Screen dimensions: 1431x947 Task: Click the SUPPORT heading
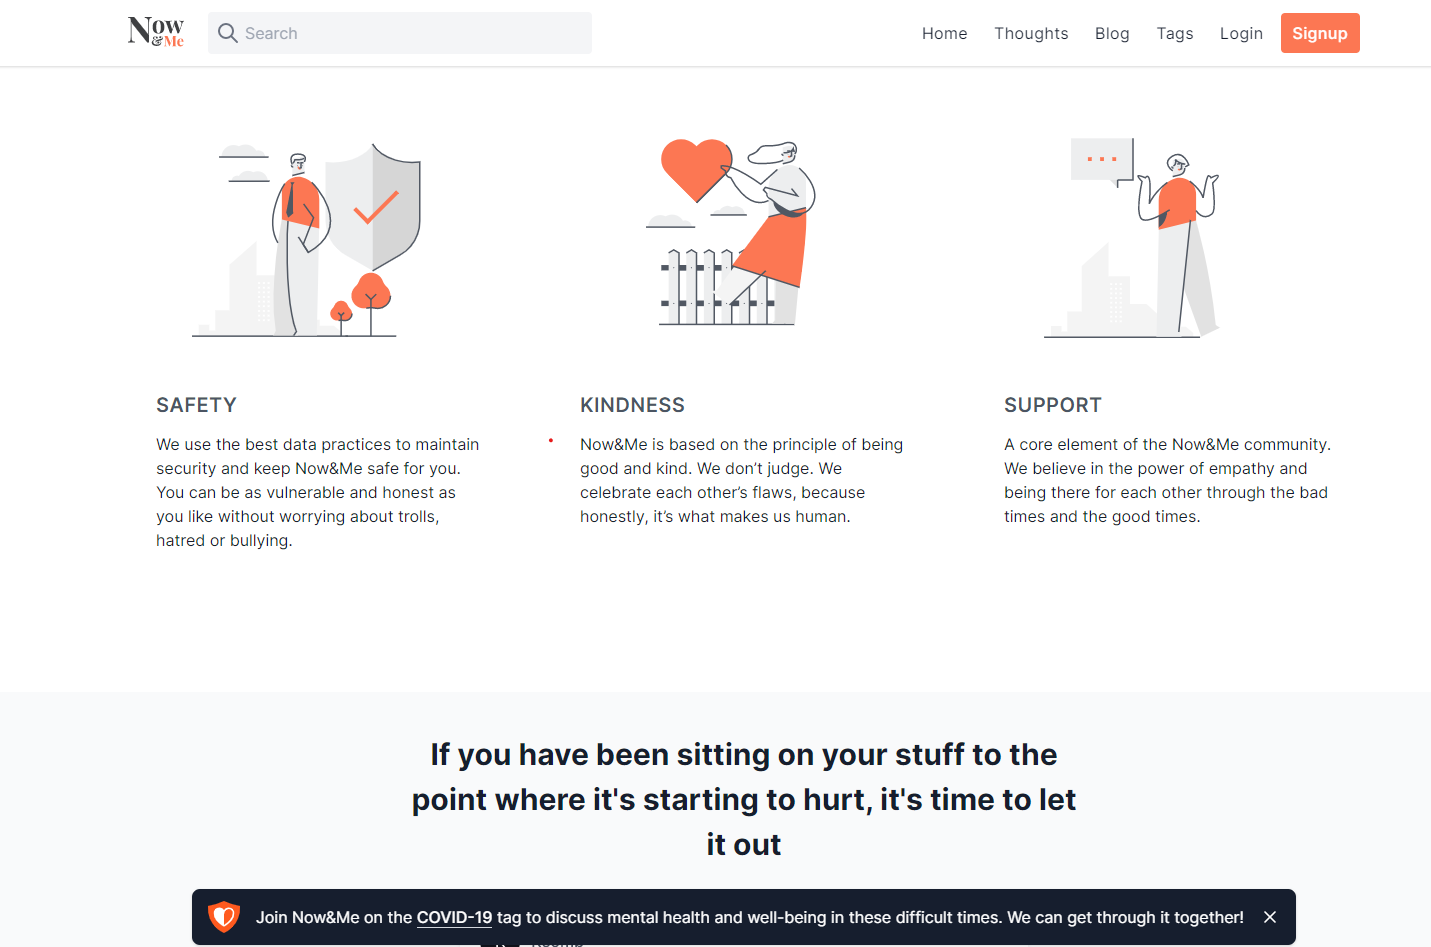[1052, 405]
